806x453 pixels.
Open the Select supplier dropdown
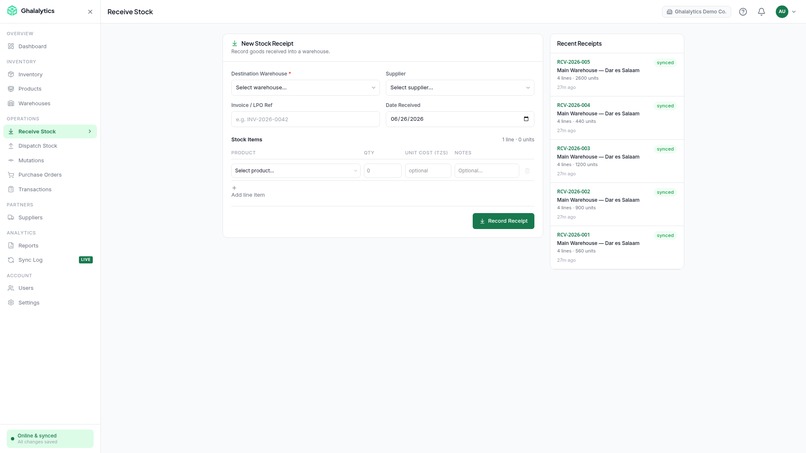click(460, 87)
